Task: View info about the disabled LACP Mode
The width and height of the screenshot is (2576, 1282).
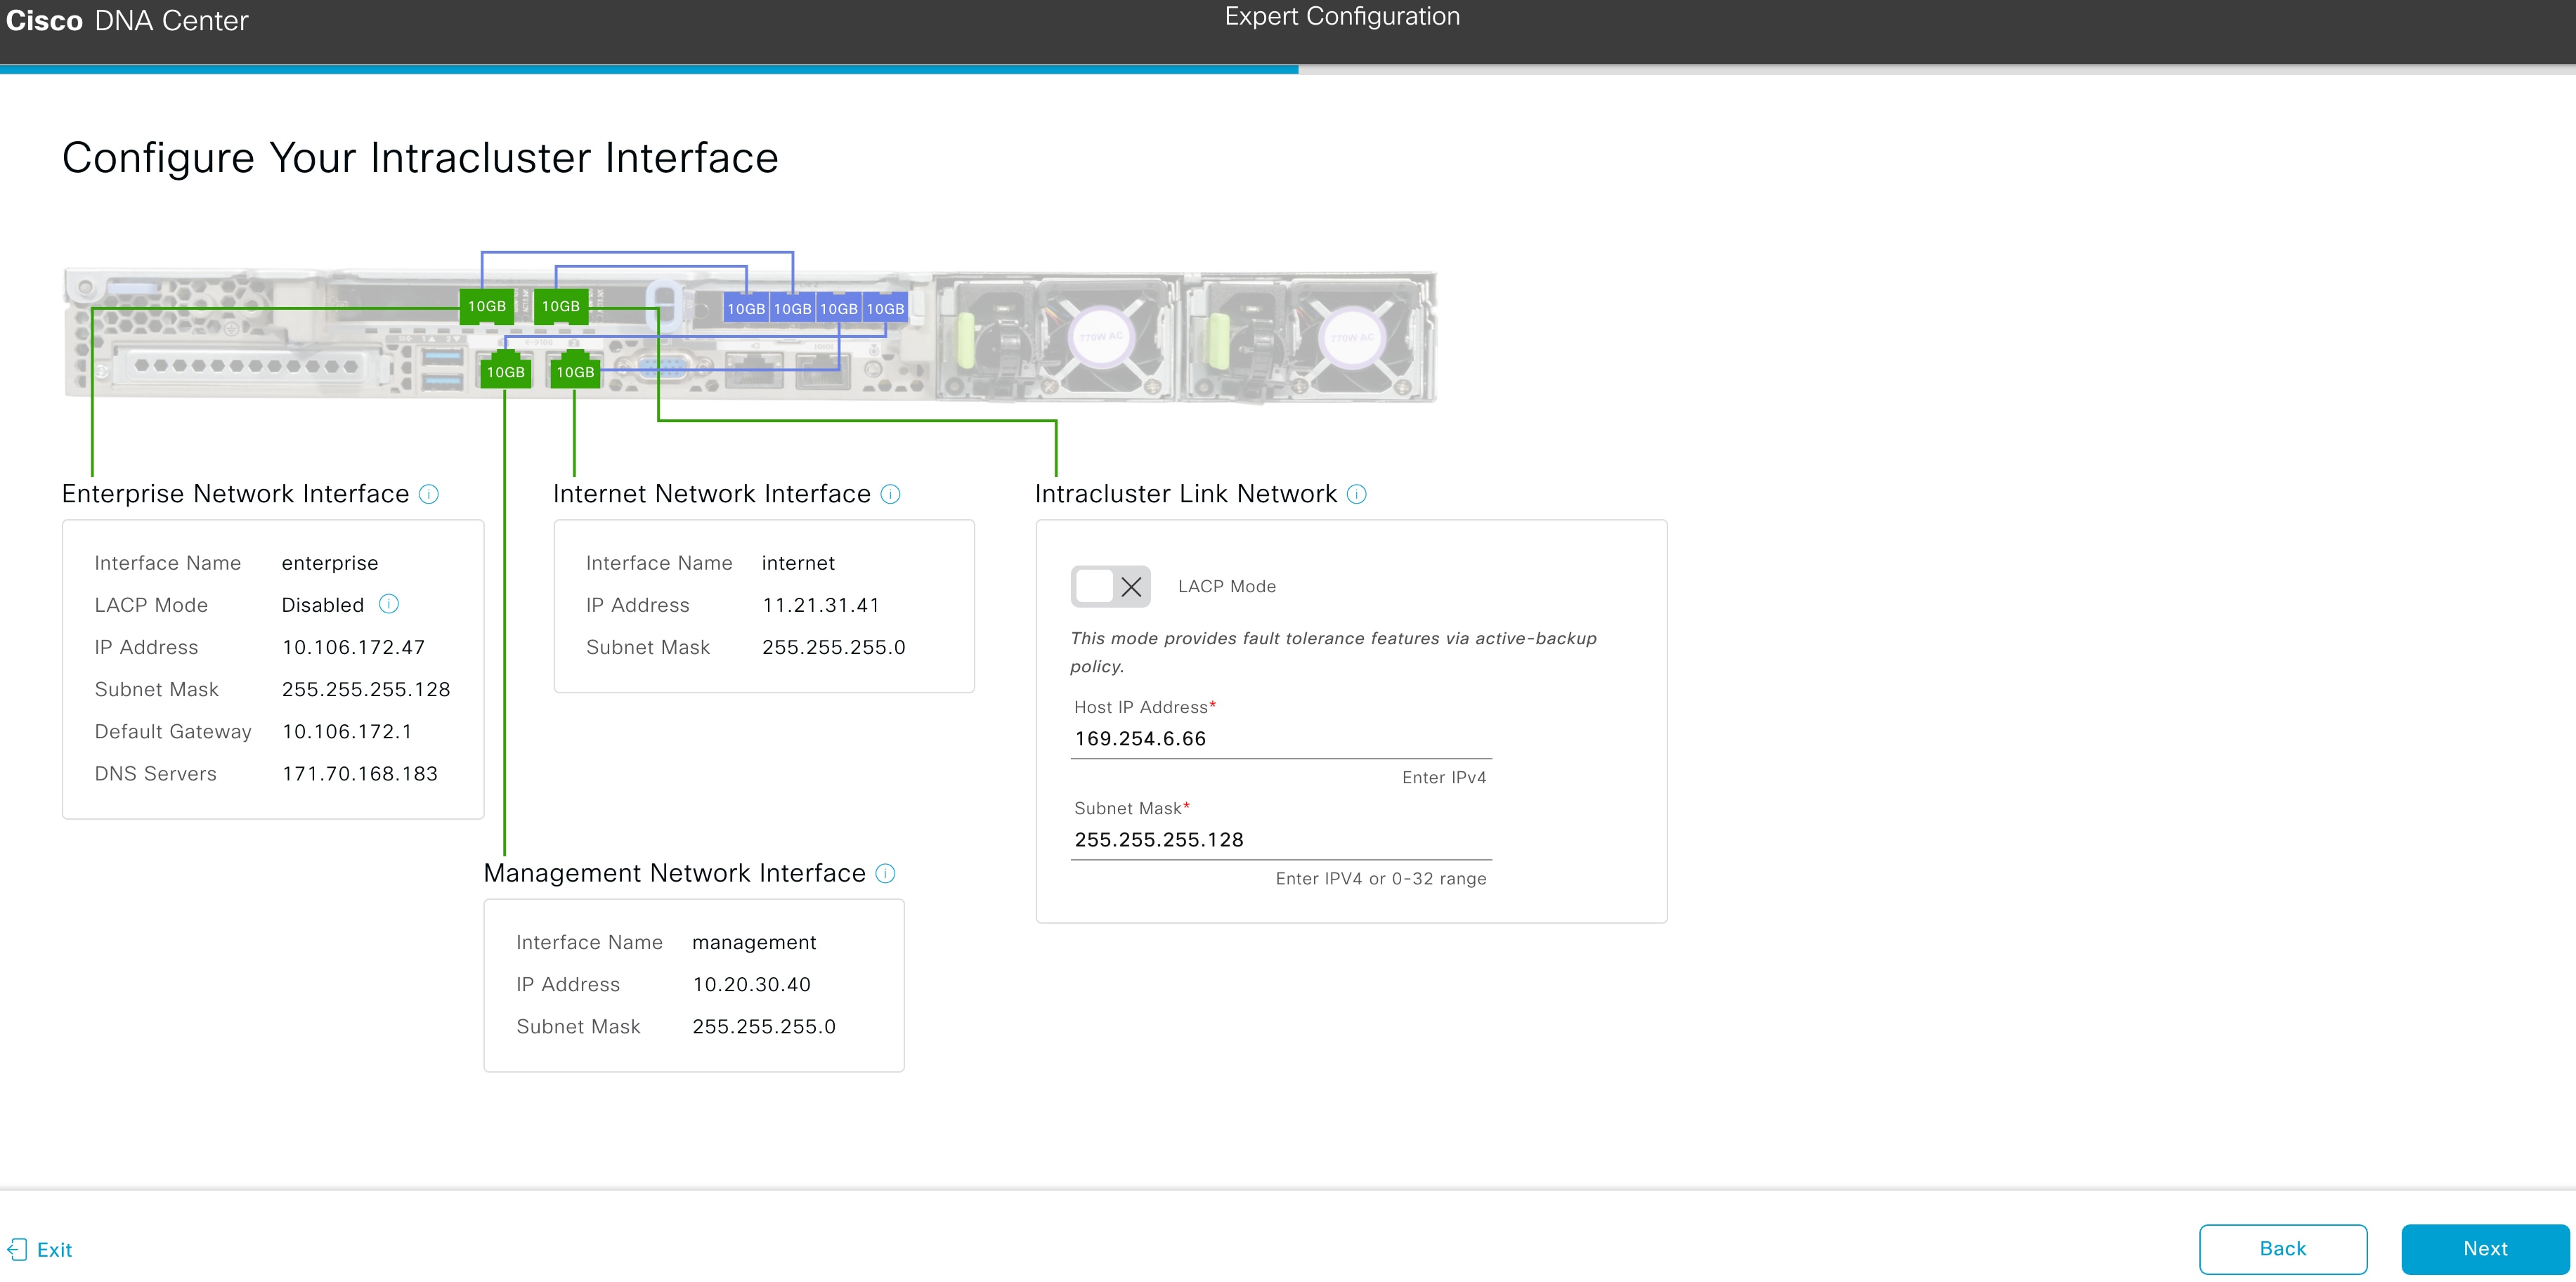Action: [388, 604]
